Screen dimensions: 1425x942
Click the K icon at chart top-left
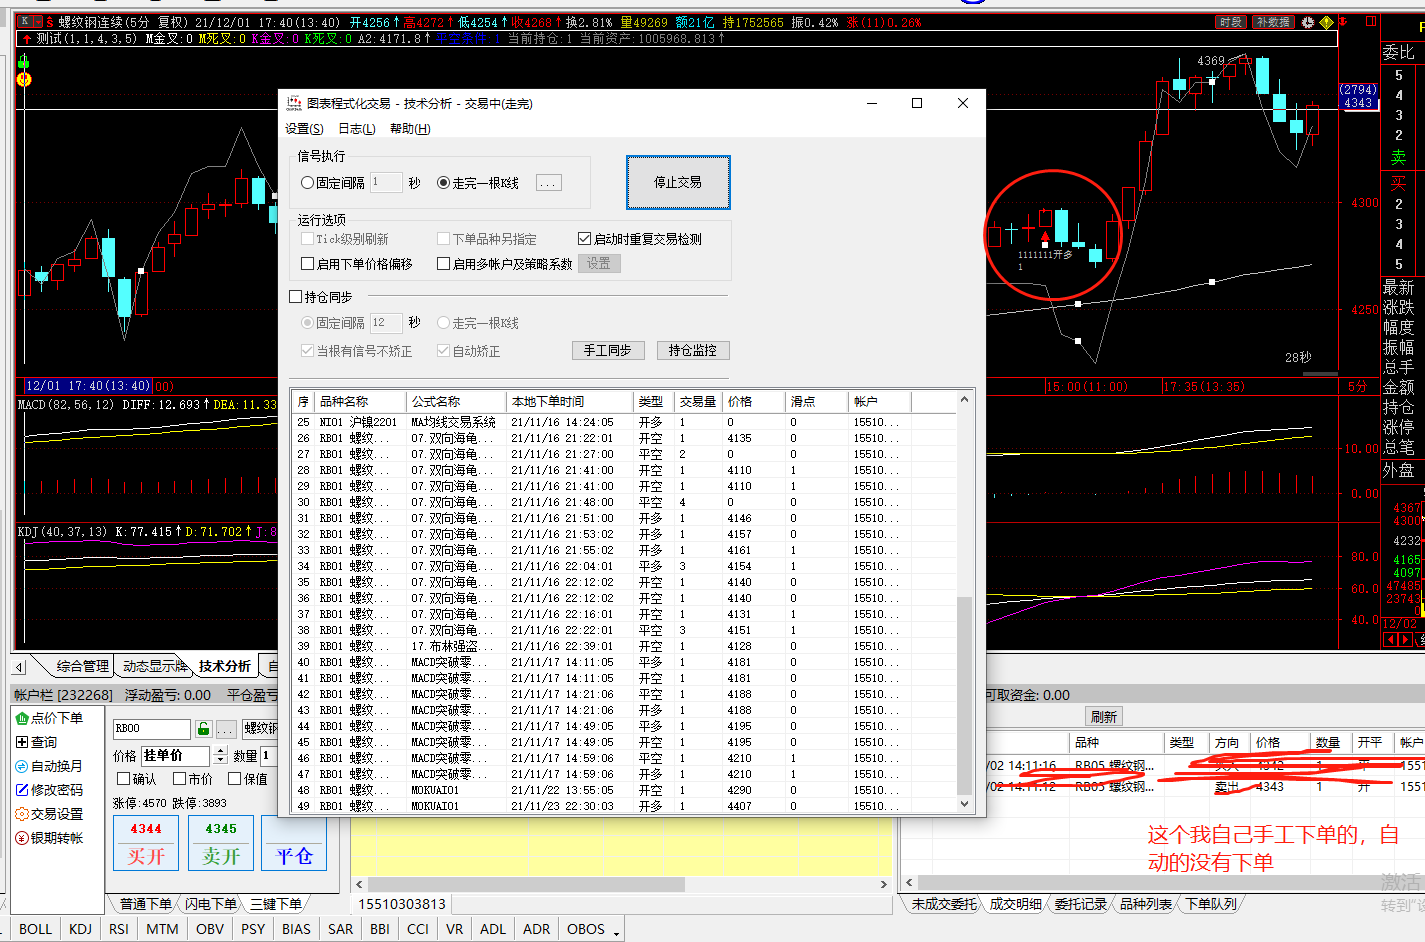(25, 21)
